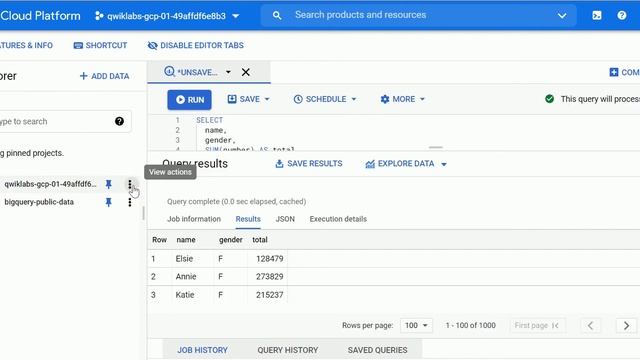Image resolution: width=640 pixels, height=360 pixels.
Task: Open Features & Info link
Action: click(26, 45)
